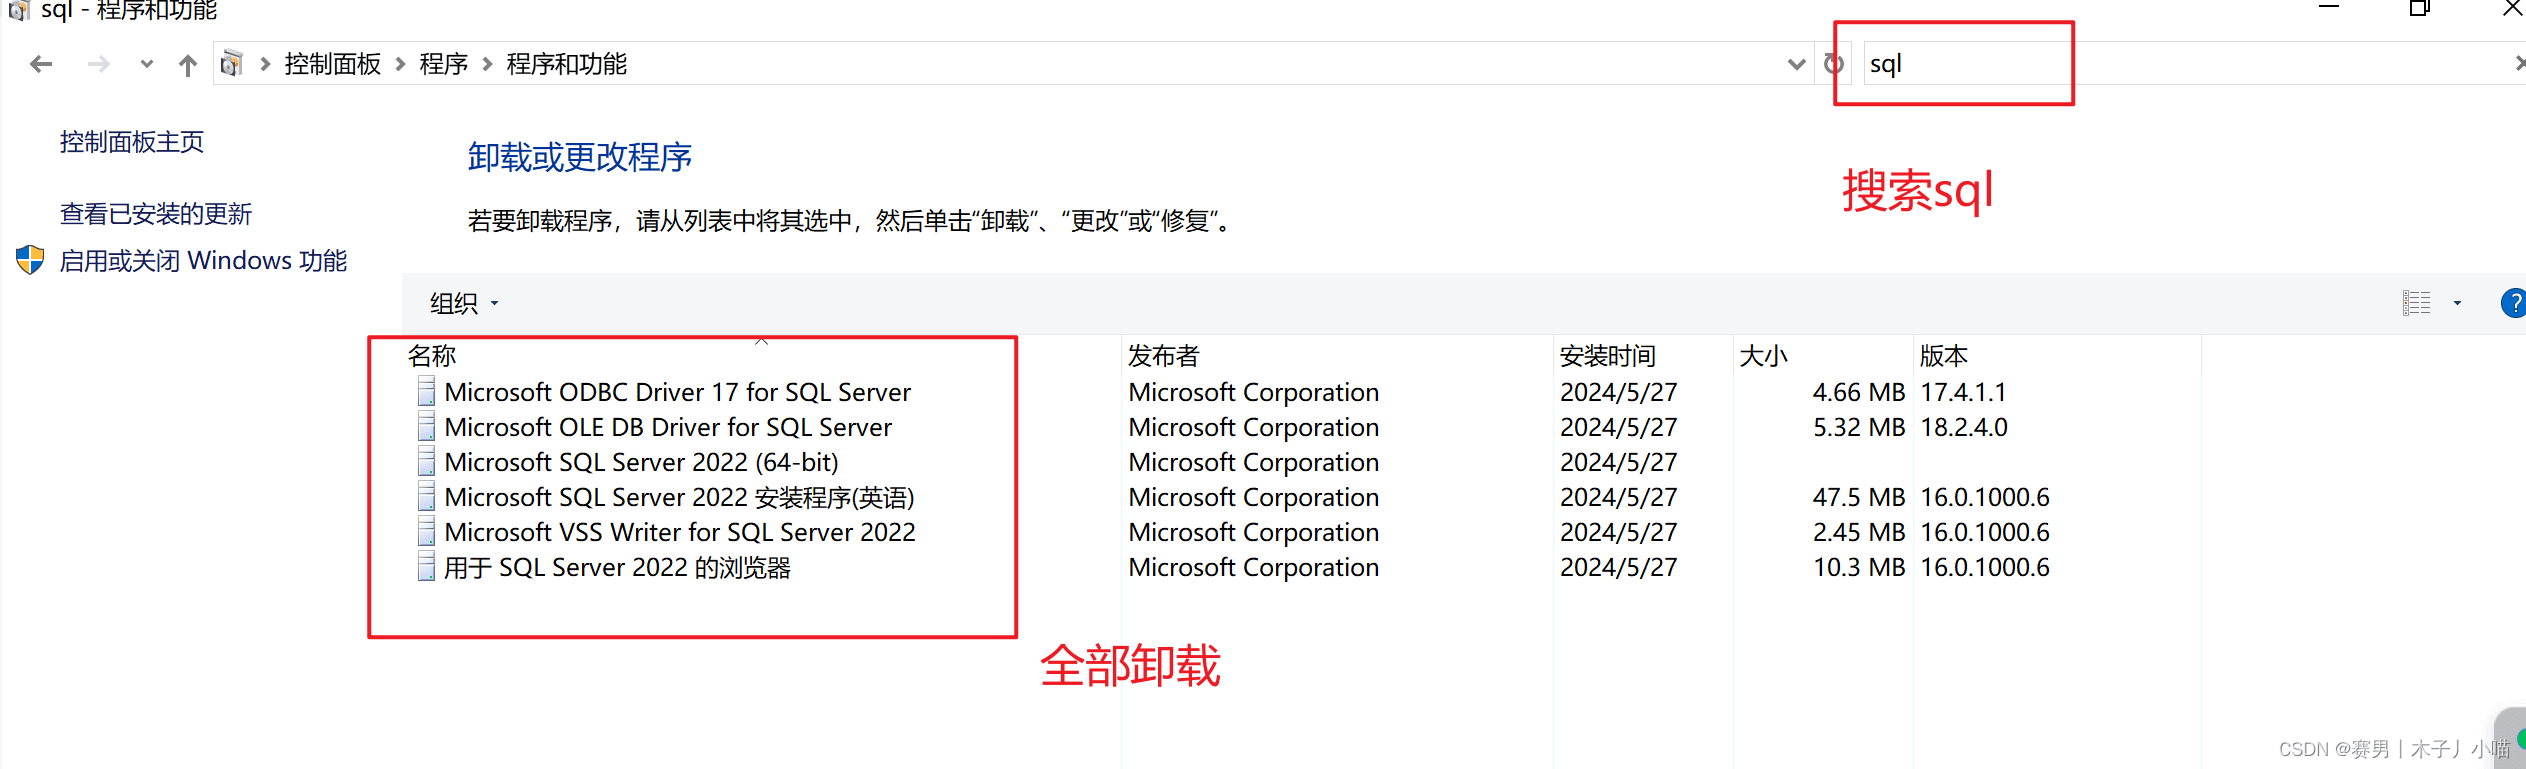Sort by 发布者 column header
Viewport: 2526px width, 769px height.
1163,356
